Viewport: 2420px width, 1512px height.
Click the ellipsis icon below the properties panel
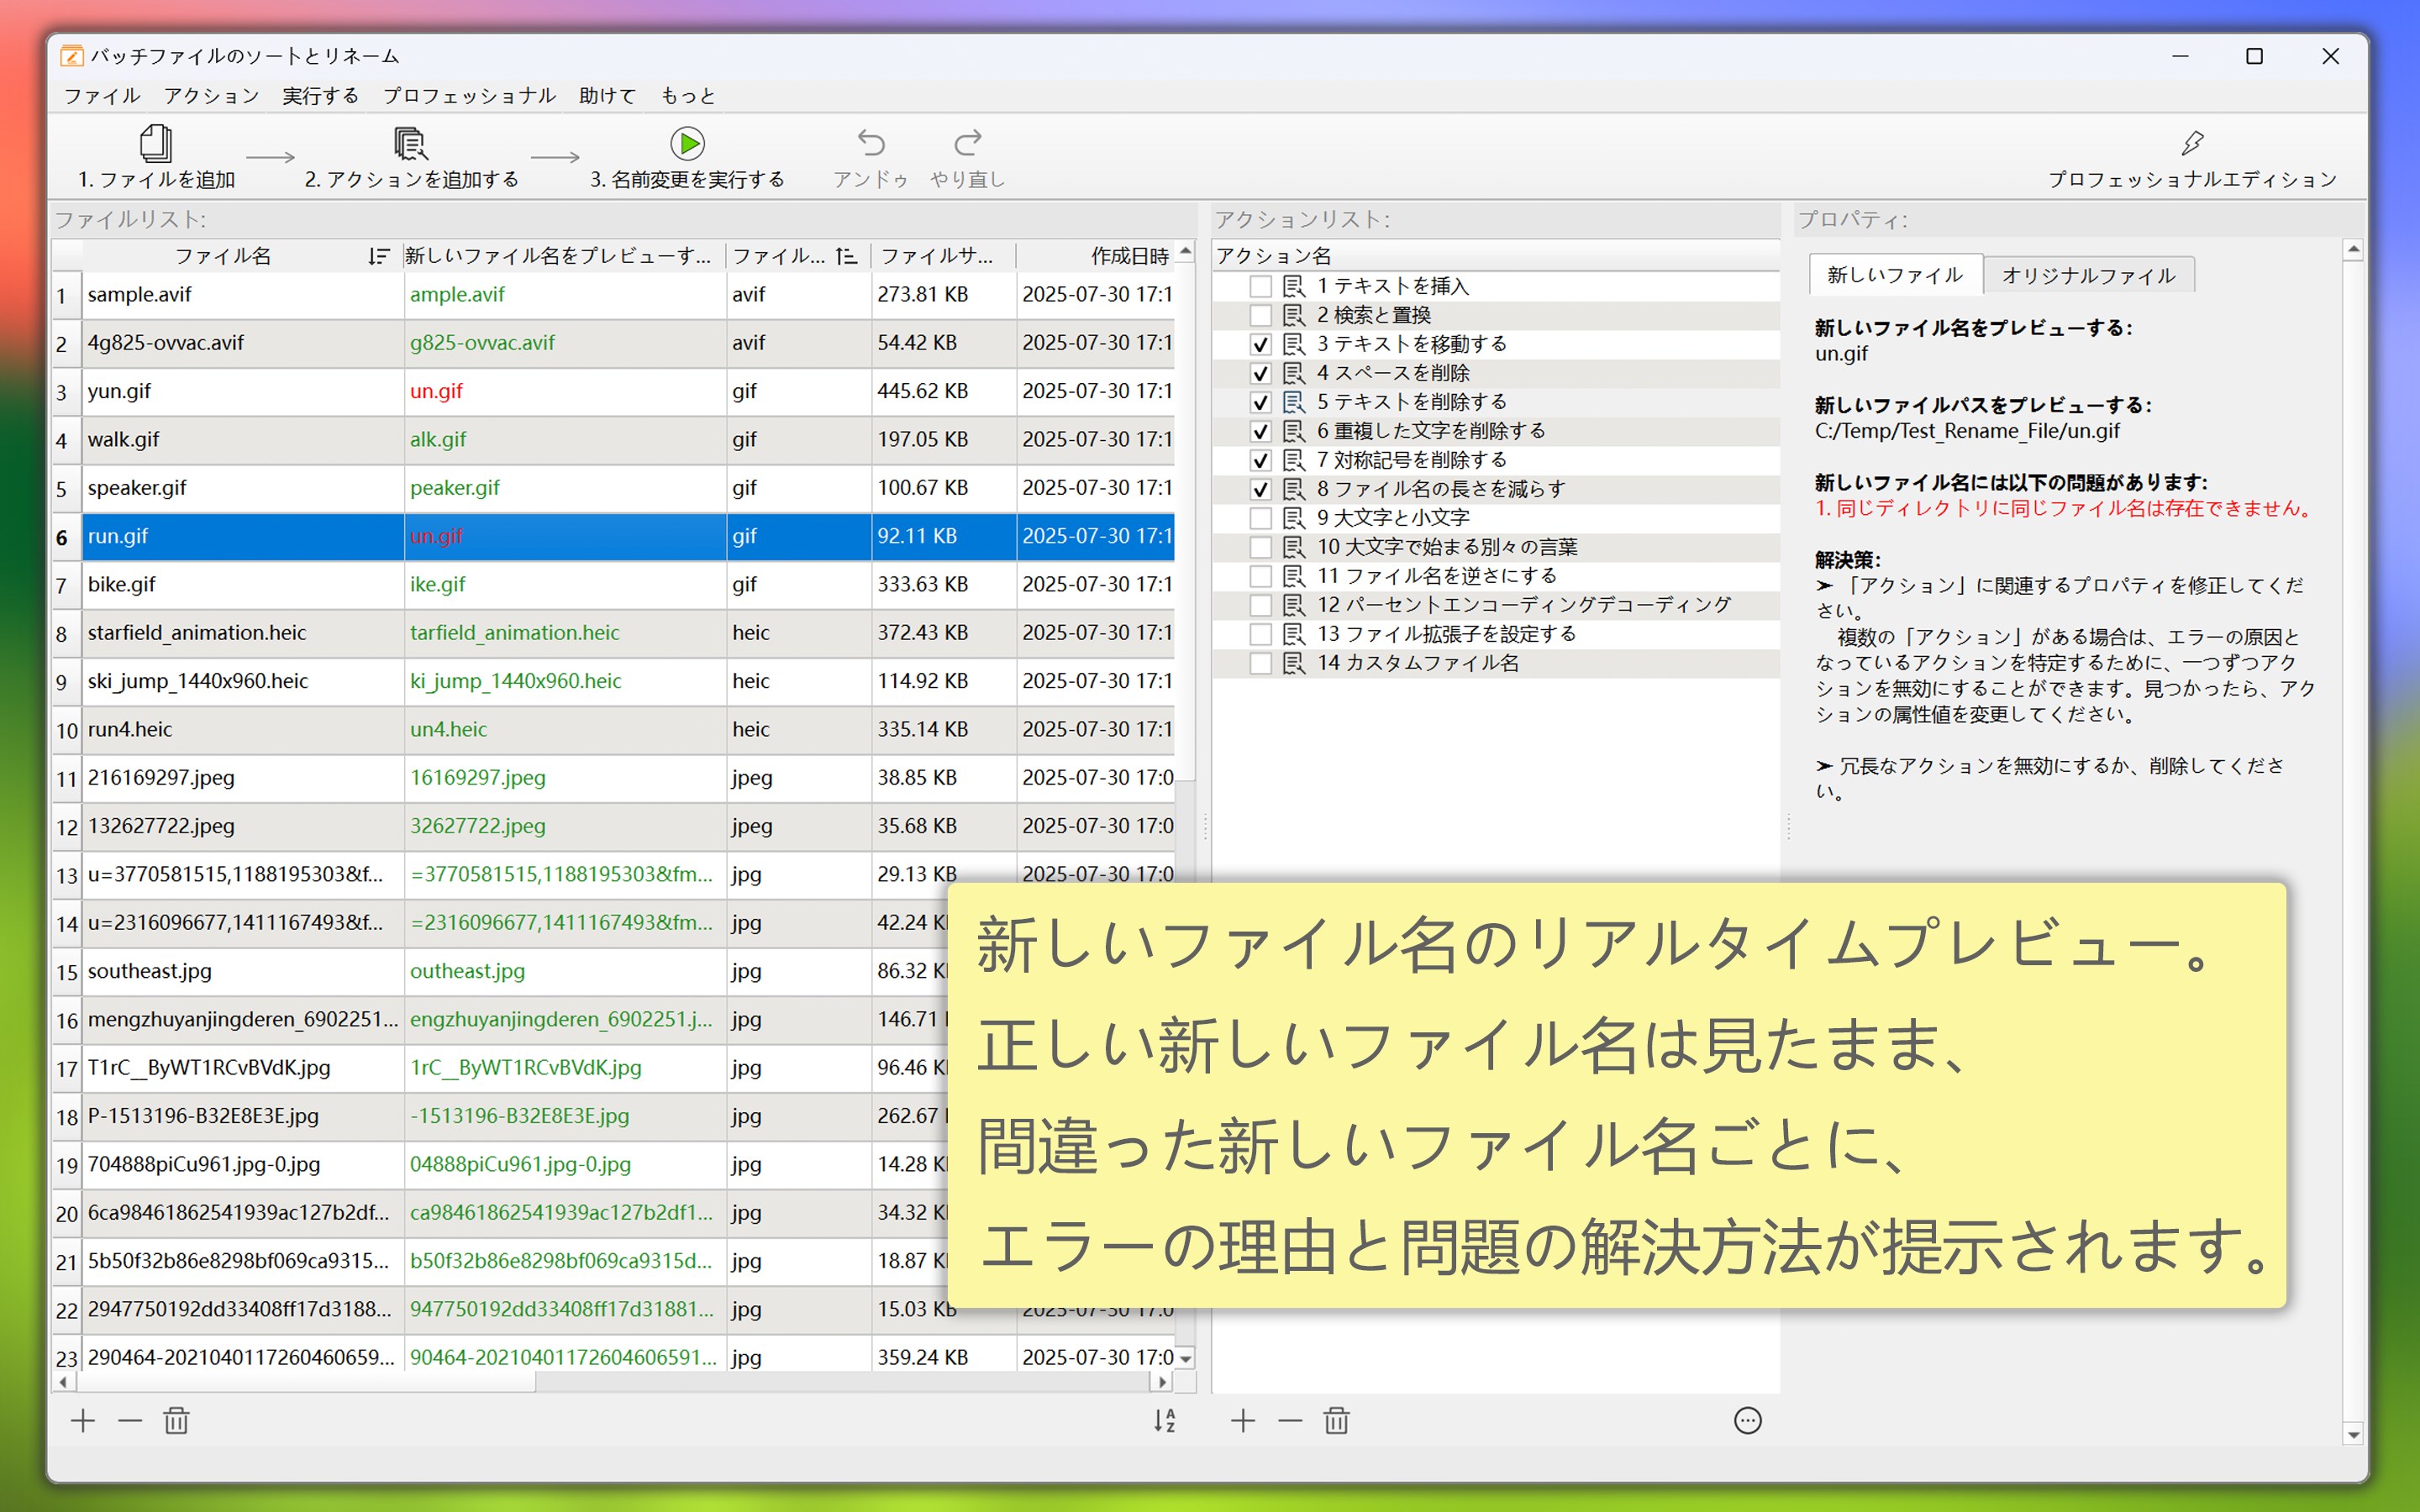(1747, 1421)
